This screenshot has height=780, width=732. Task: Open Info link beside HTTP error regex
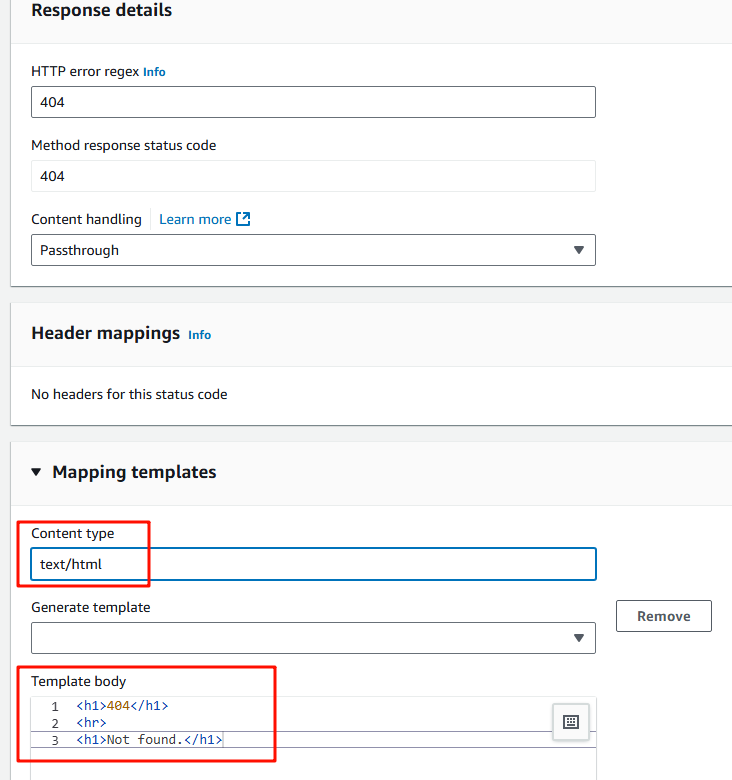pyautogui.click(x=154, y=72)
